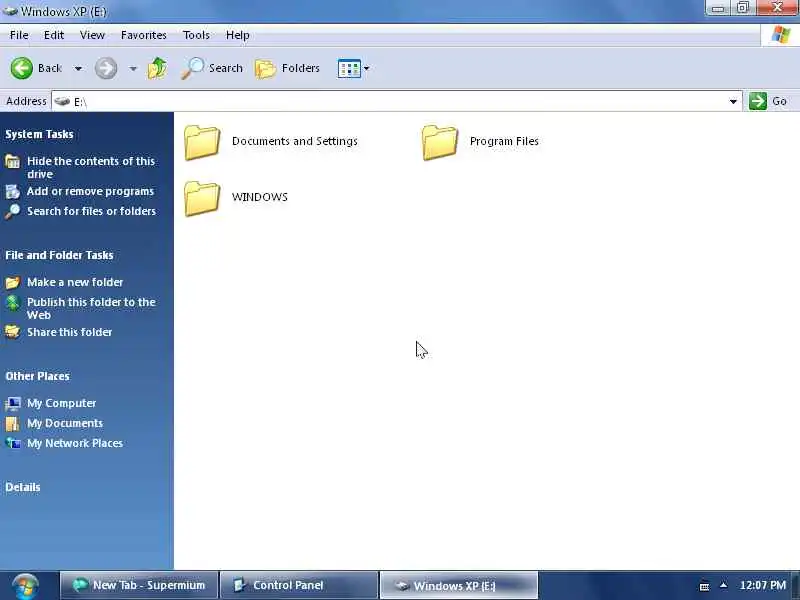Screen dimensions: 800x600
Task: Click the My Network Places sidebar icon
Action: click(13, 443)
